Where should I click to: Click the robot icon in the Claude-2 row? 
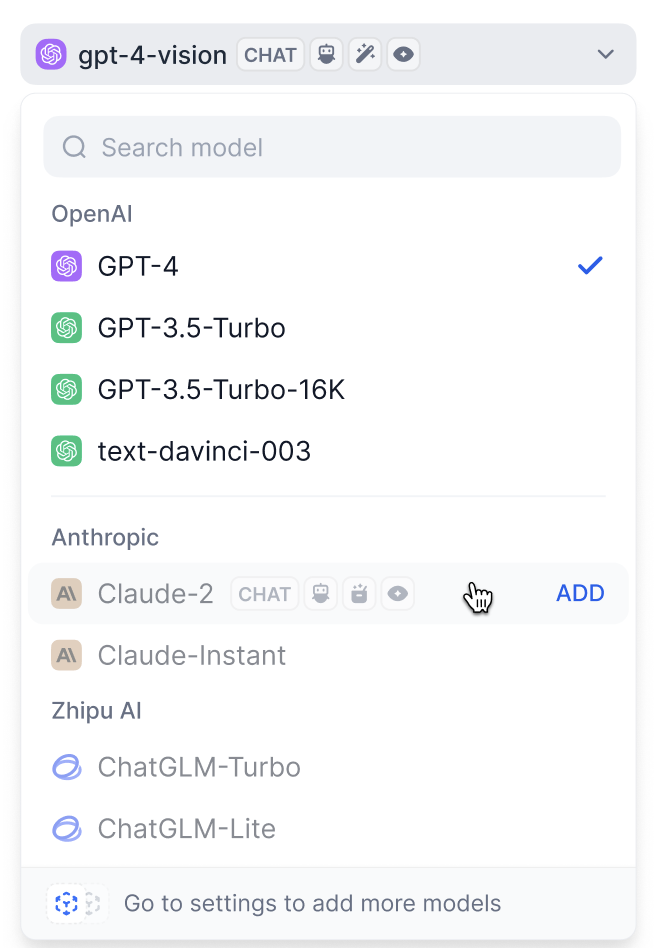pos(320,594)
